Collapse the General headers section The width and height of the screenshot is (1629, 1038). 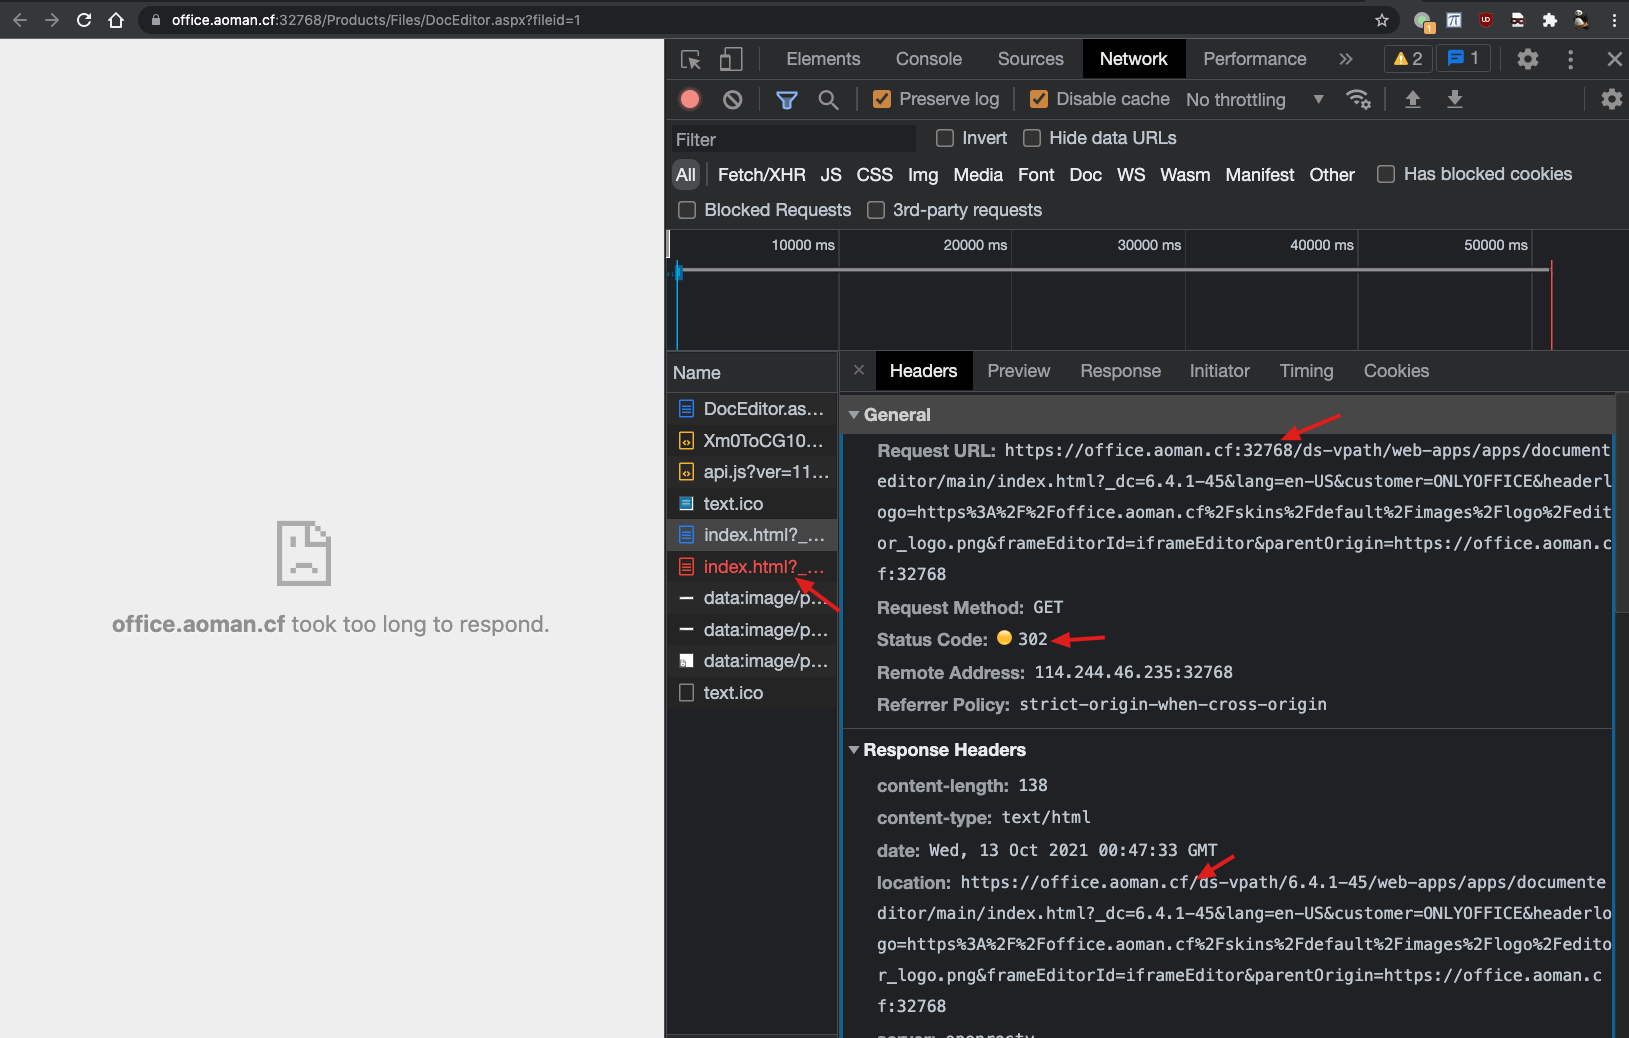coord(855,414)
